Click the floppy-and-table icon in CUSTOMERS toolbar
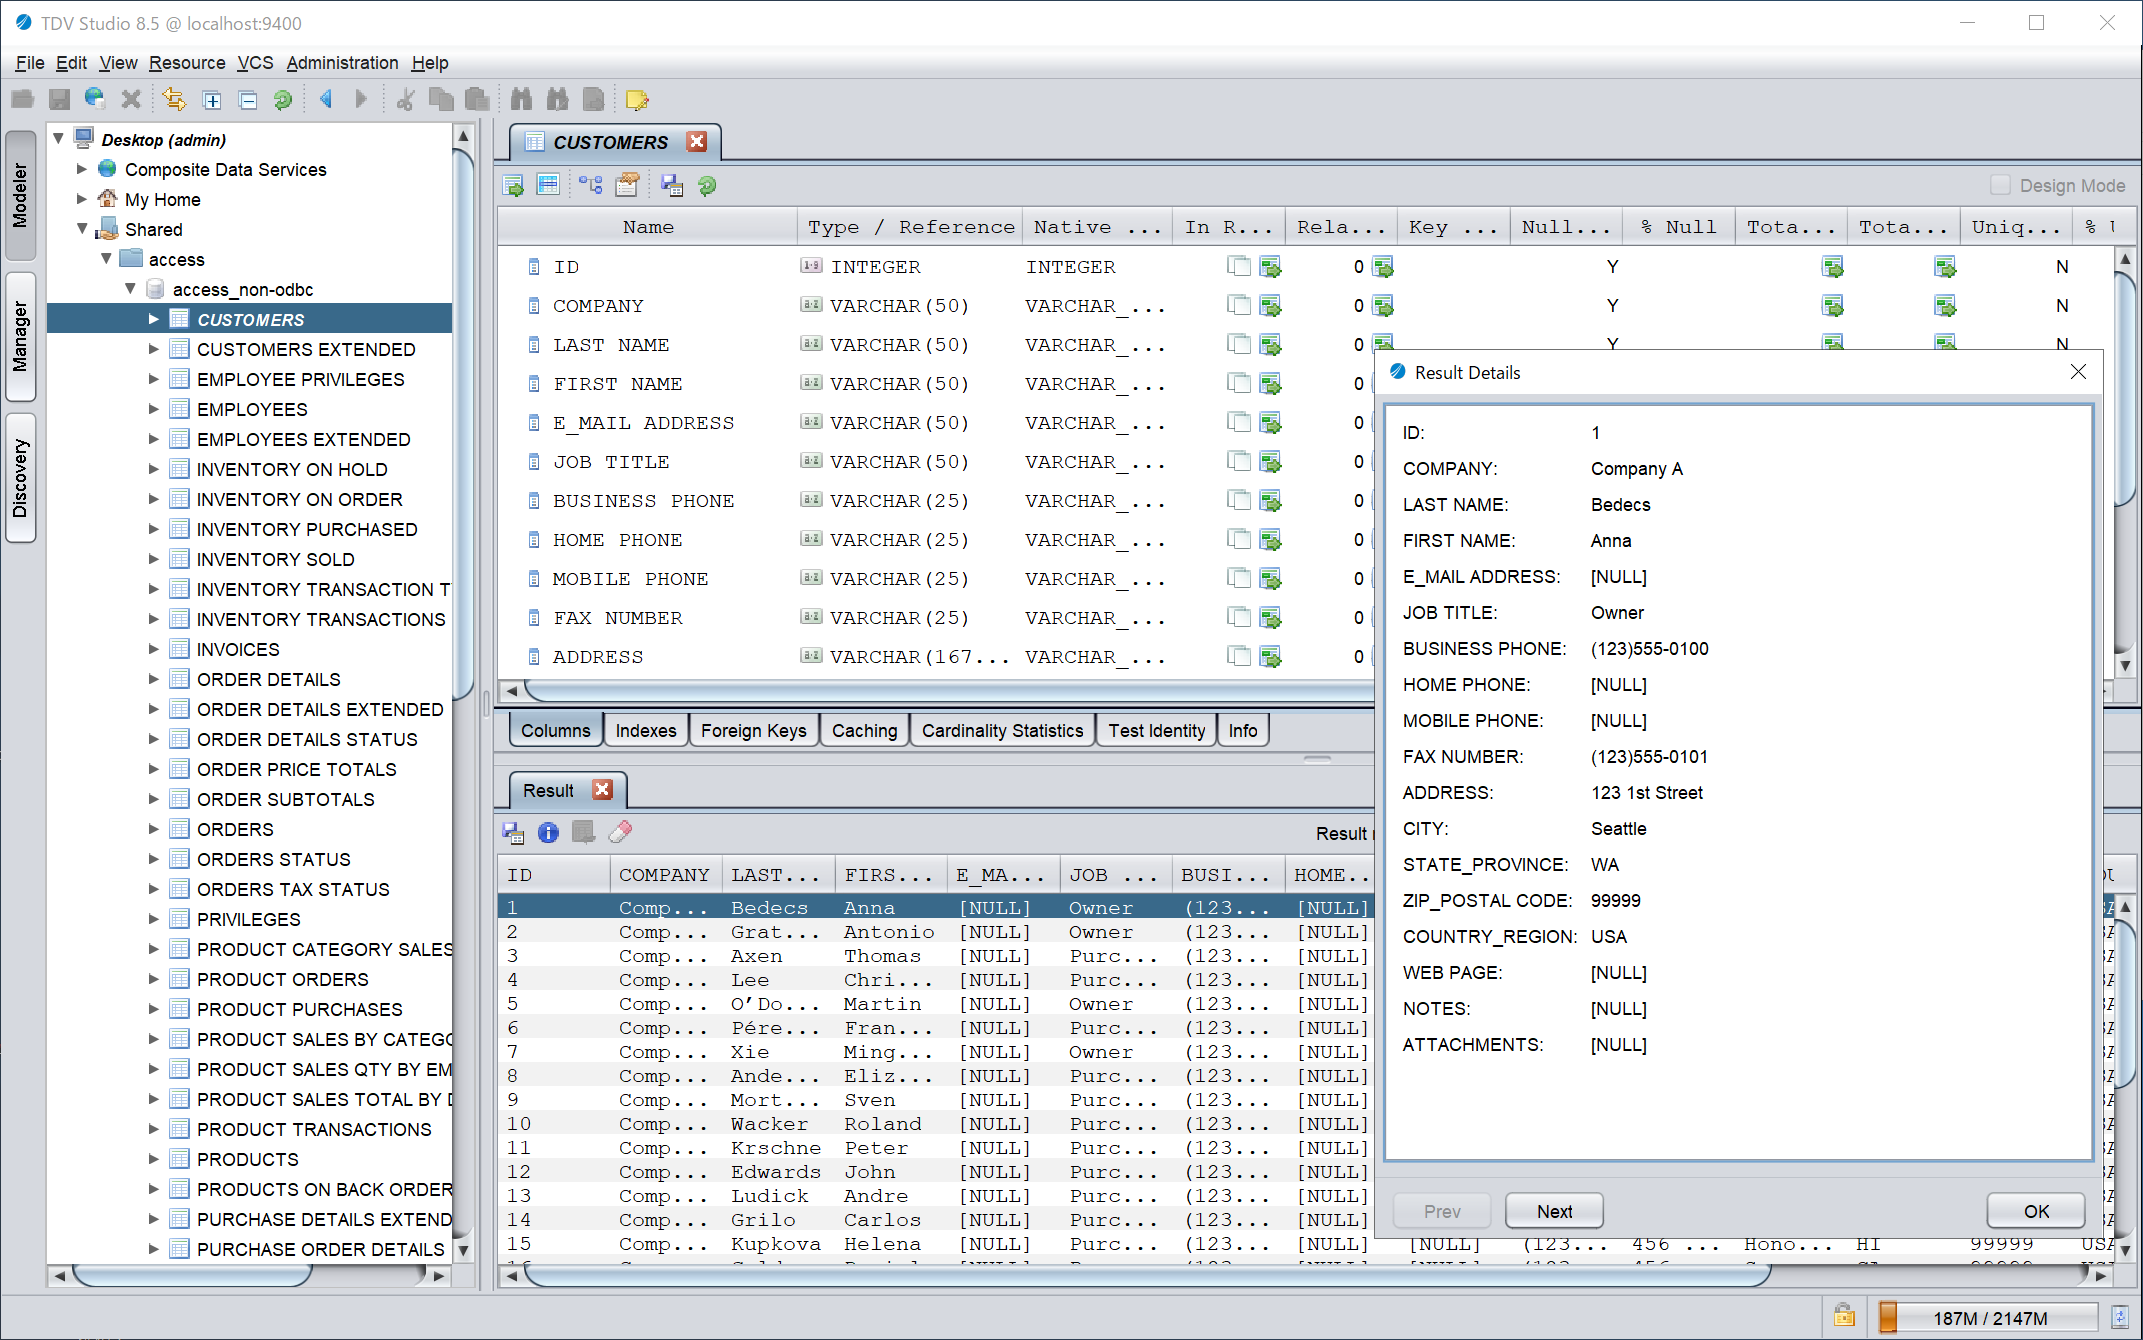Image resolution: width=2143 pixels, height=1340 pixels. click(671, 185)
